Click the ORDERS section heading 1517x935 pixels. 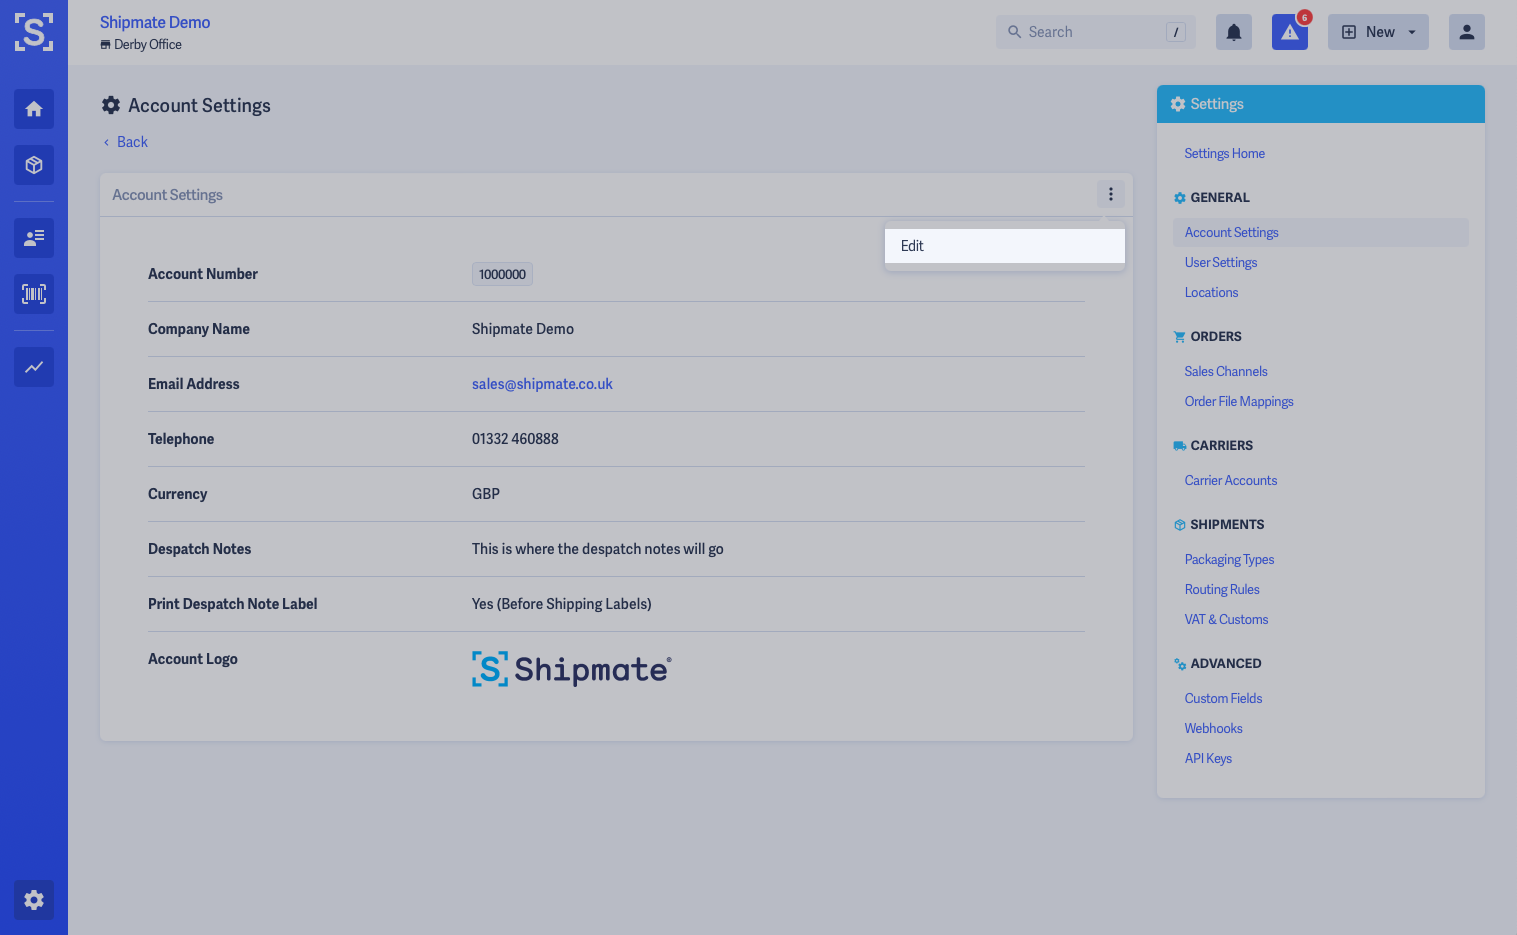(1216, 337)
